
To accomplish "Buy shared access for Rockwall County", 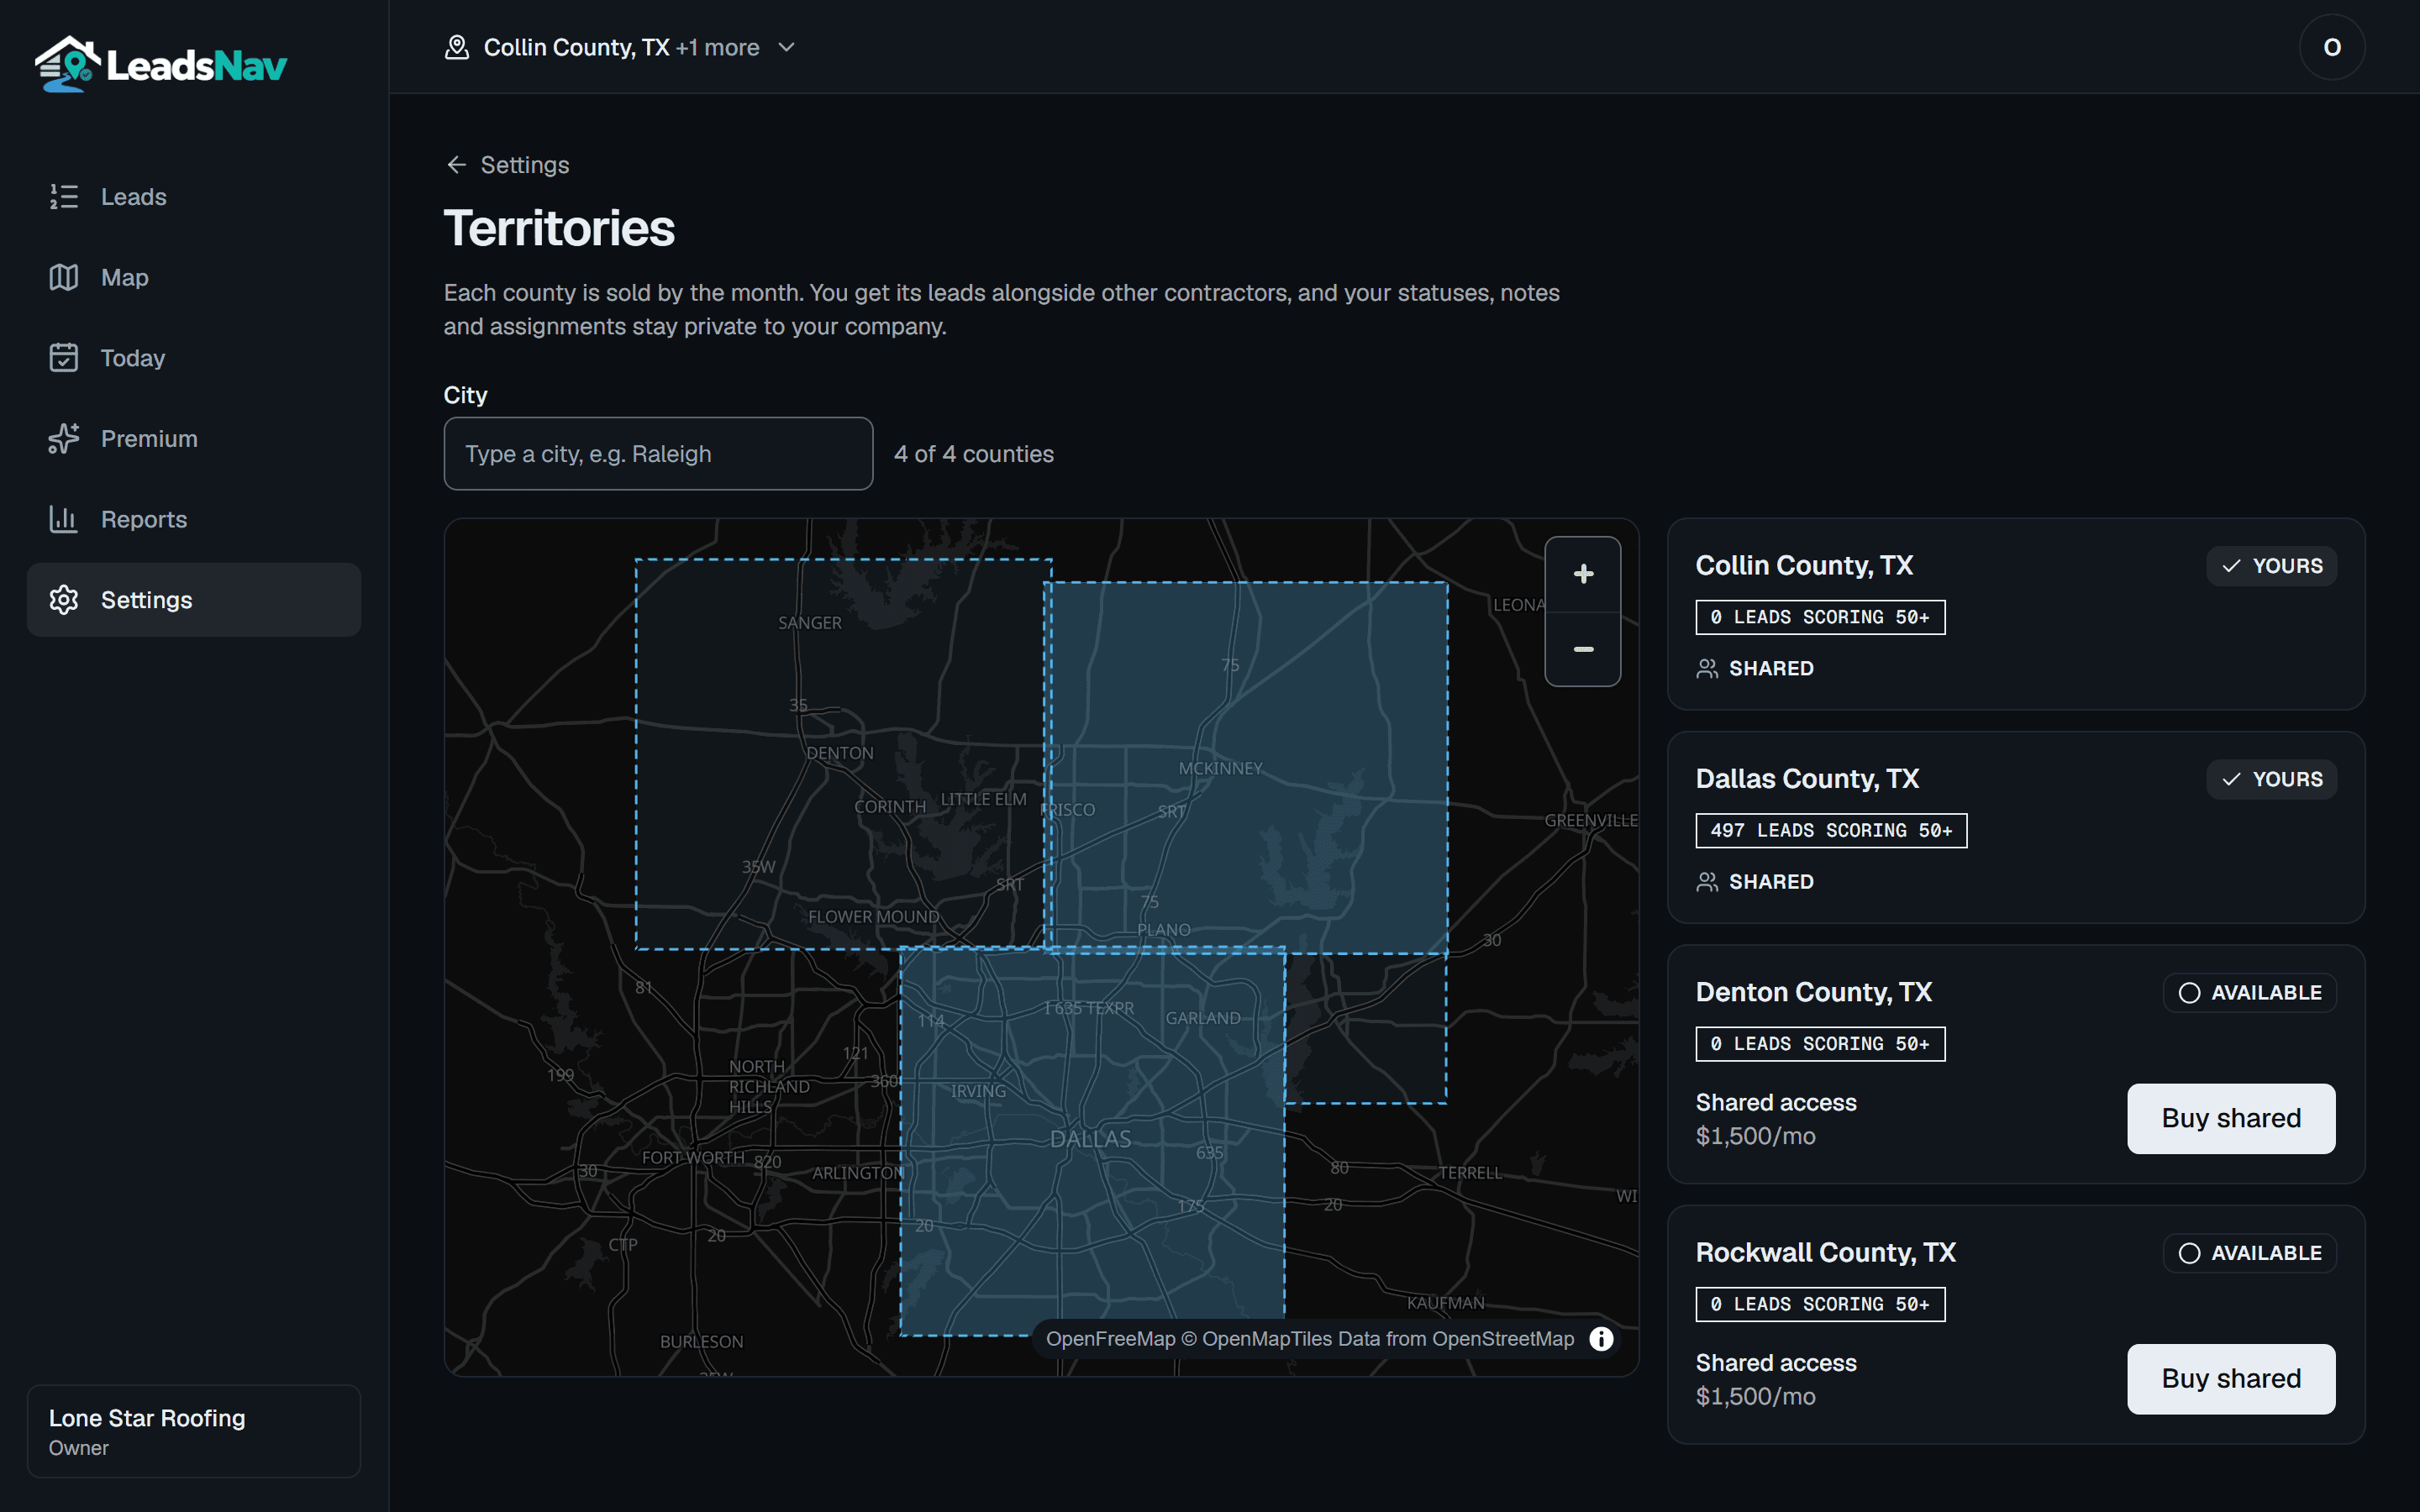I will pos(2231,1378).
